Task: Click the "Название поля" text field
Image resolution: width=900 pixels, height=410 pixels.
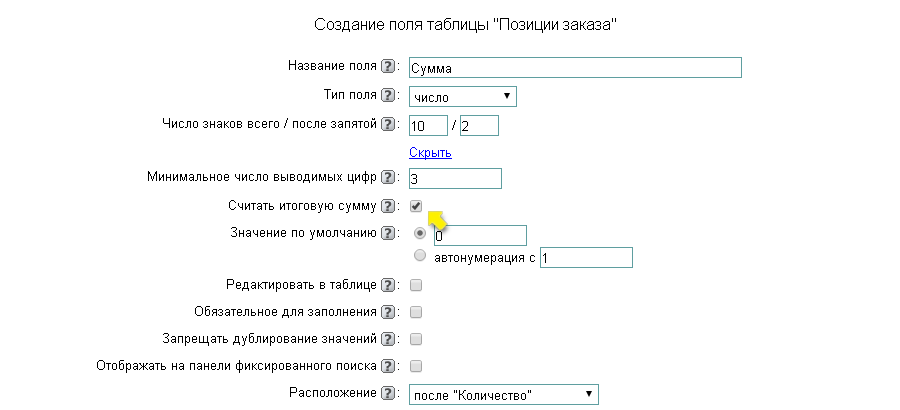Action: coord(575,68)
